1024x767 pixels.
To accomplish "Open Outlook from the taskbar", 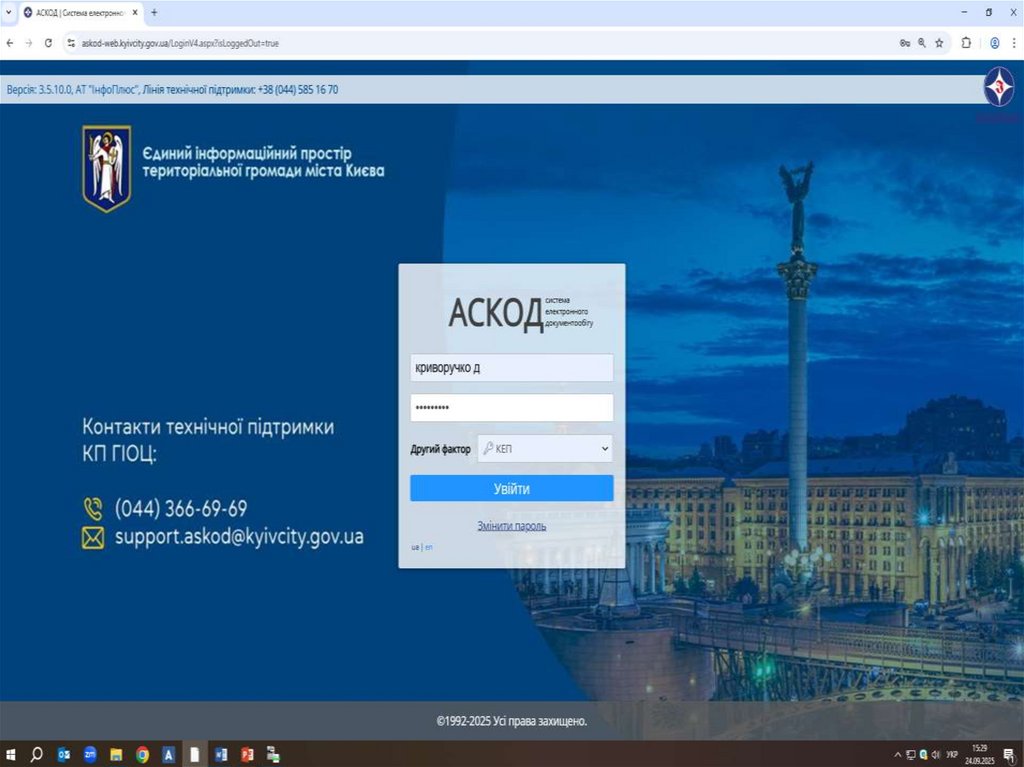I will 63,755.
